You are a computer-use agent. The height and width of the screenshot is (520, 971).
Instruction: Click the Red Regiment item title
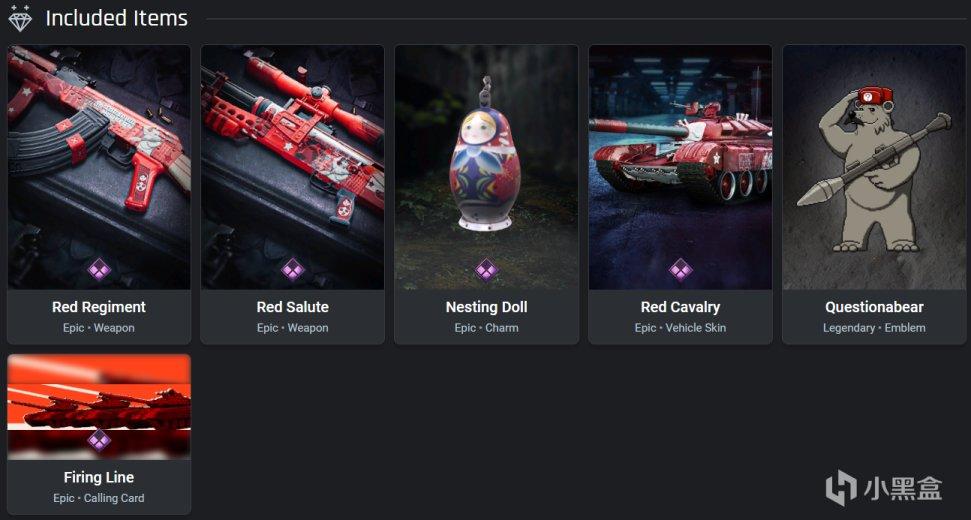click(99, 307)
